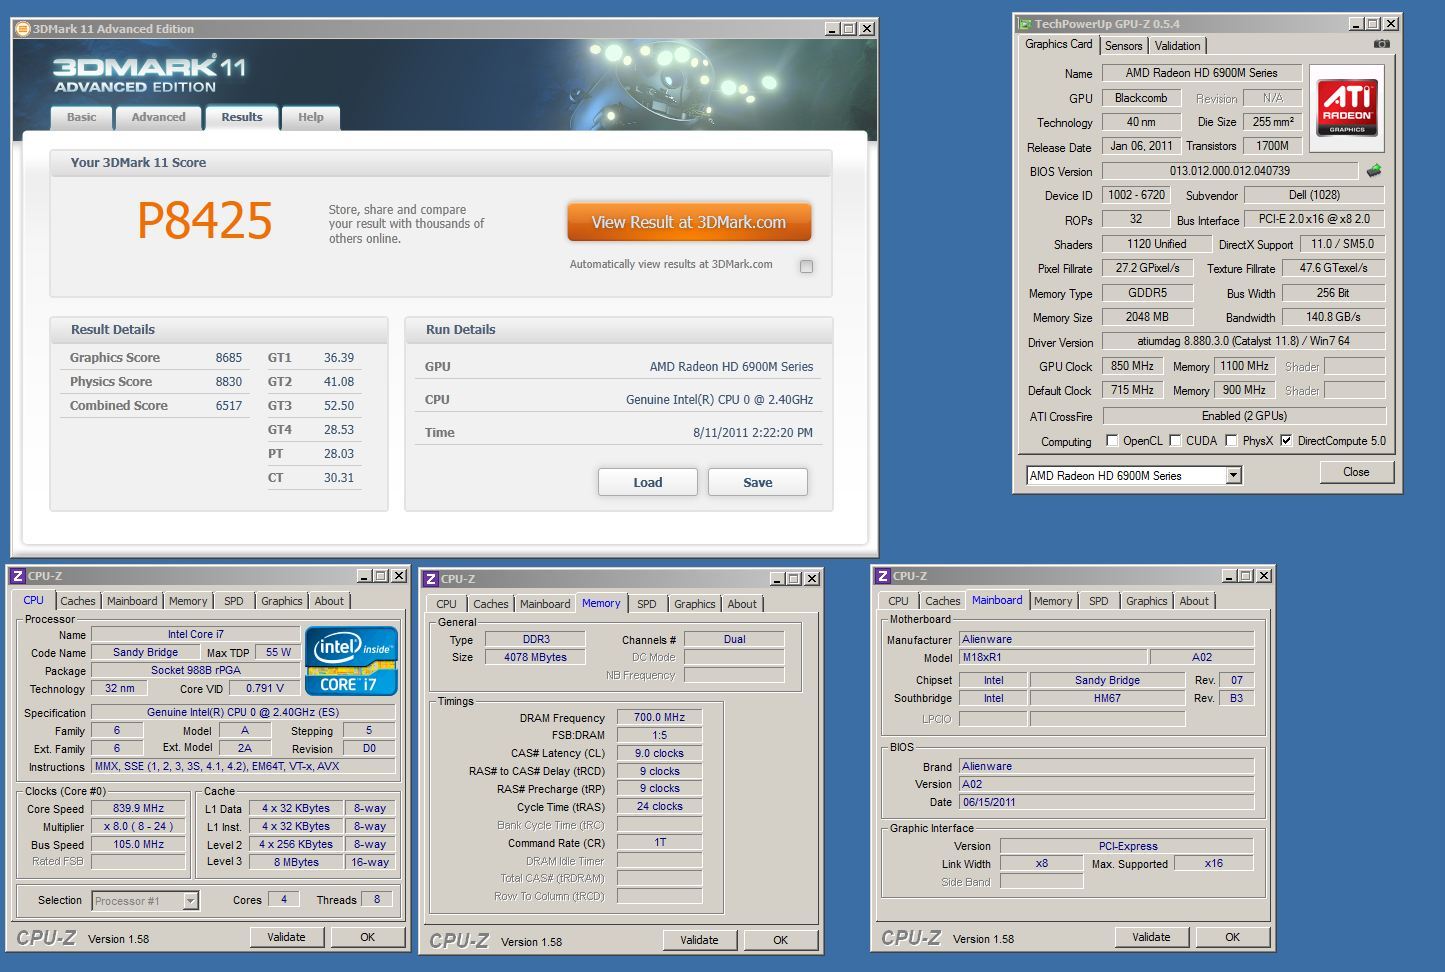Switch to the Advanced tab in 3DMark

pos(158,118)
